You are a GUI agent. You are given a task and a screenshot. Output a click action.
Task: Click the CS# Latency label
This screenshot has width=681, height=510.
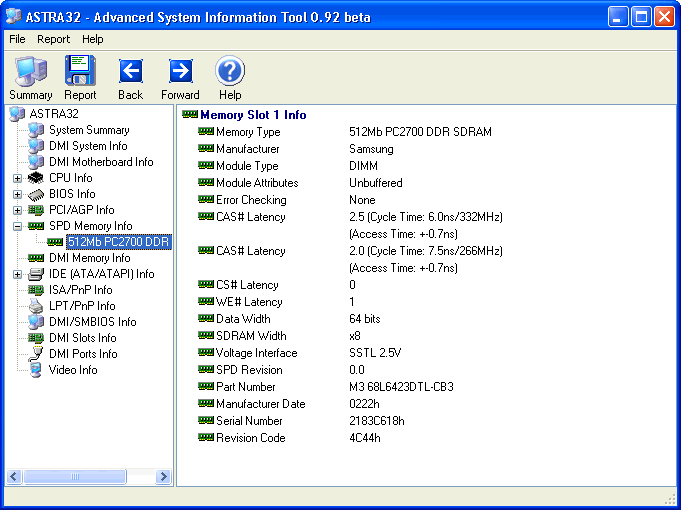[x=247, y=285]
